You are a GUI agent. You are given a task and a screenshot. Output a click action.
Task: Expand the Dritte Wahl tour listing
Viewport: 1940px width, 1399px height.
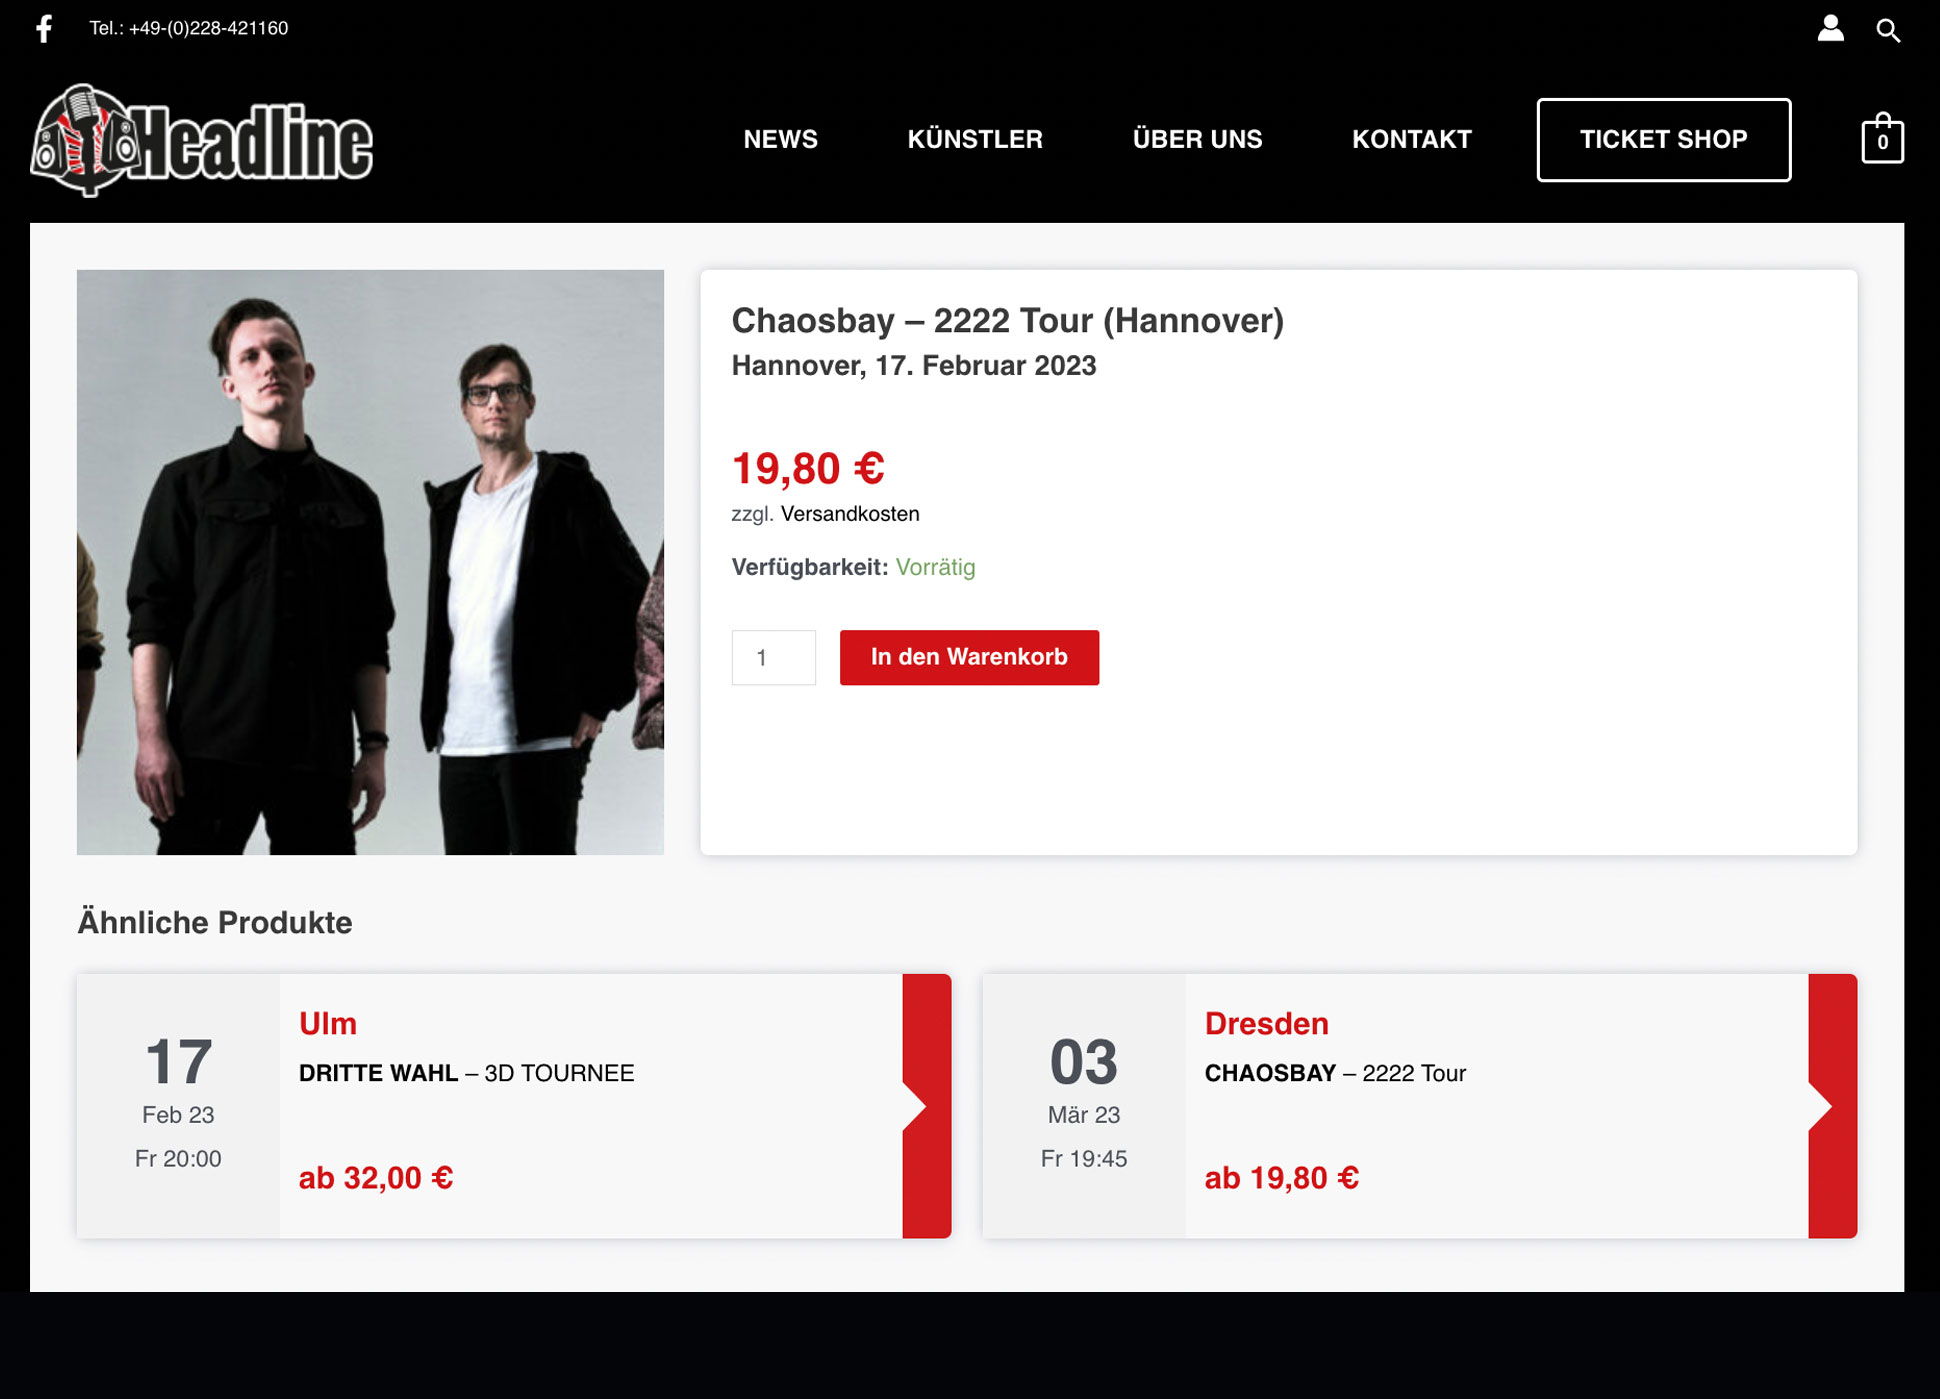click(922, 1104)
